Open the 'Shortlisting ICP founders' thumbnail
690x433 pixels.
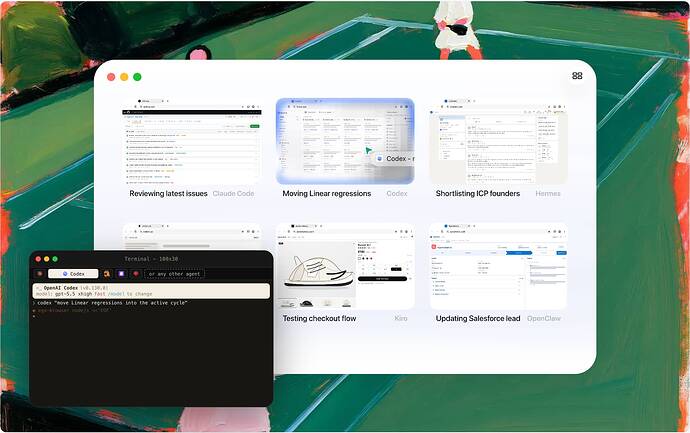click(x=498, y=141)
